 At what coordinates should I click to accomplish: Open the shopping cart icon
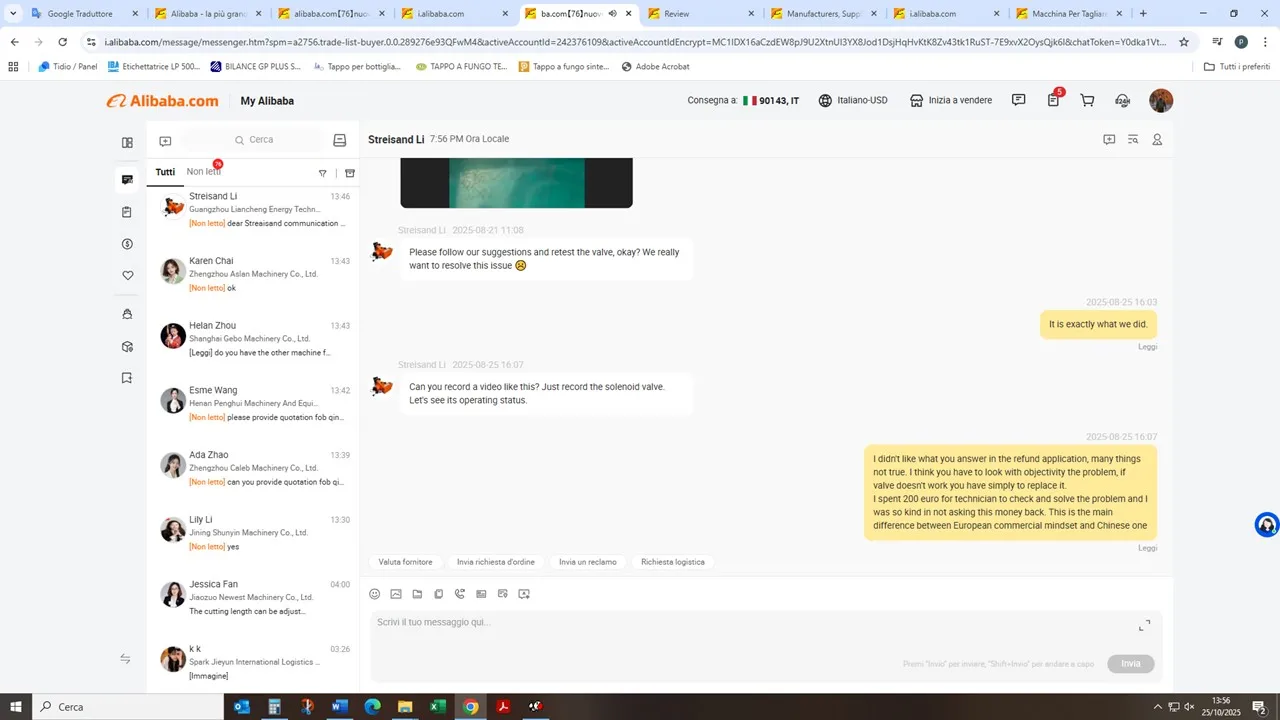[1087, 101]
